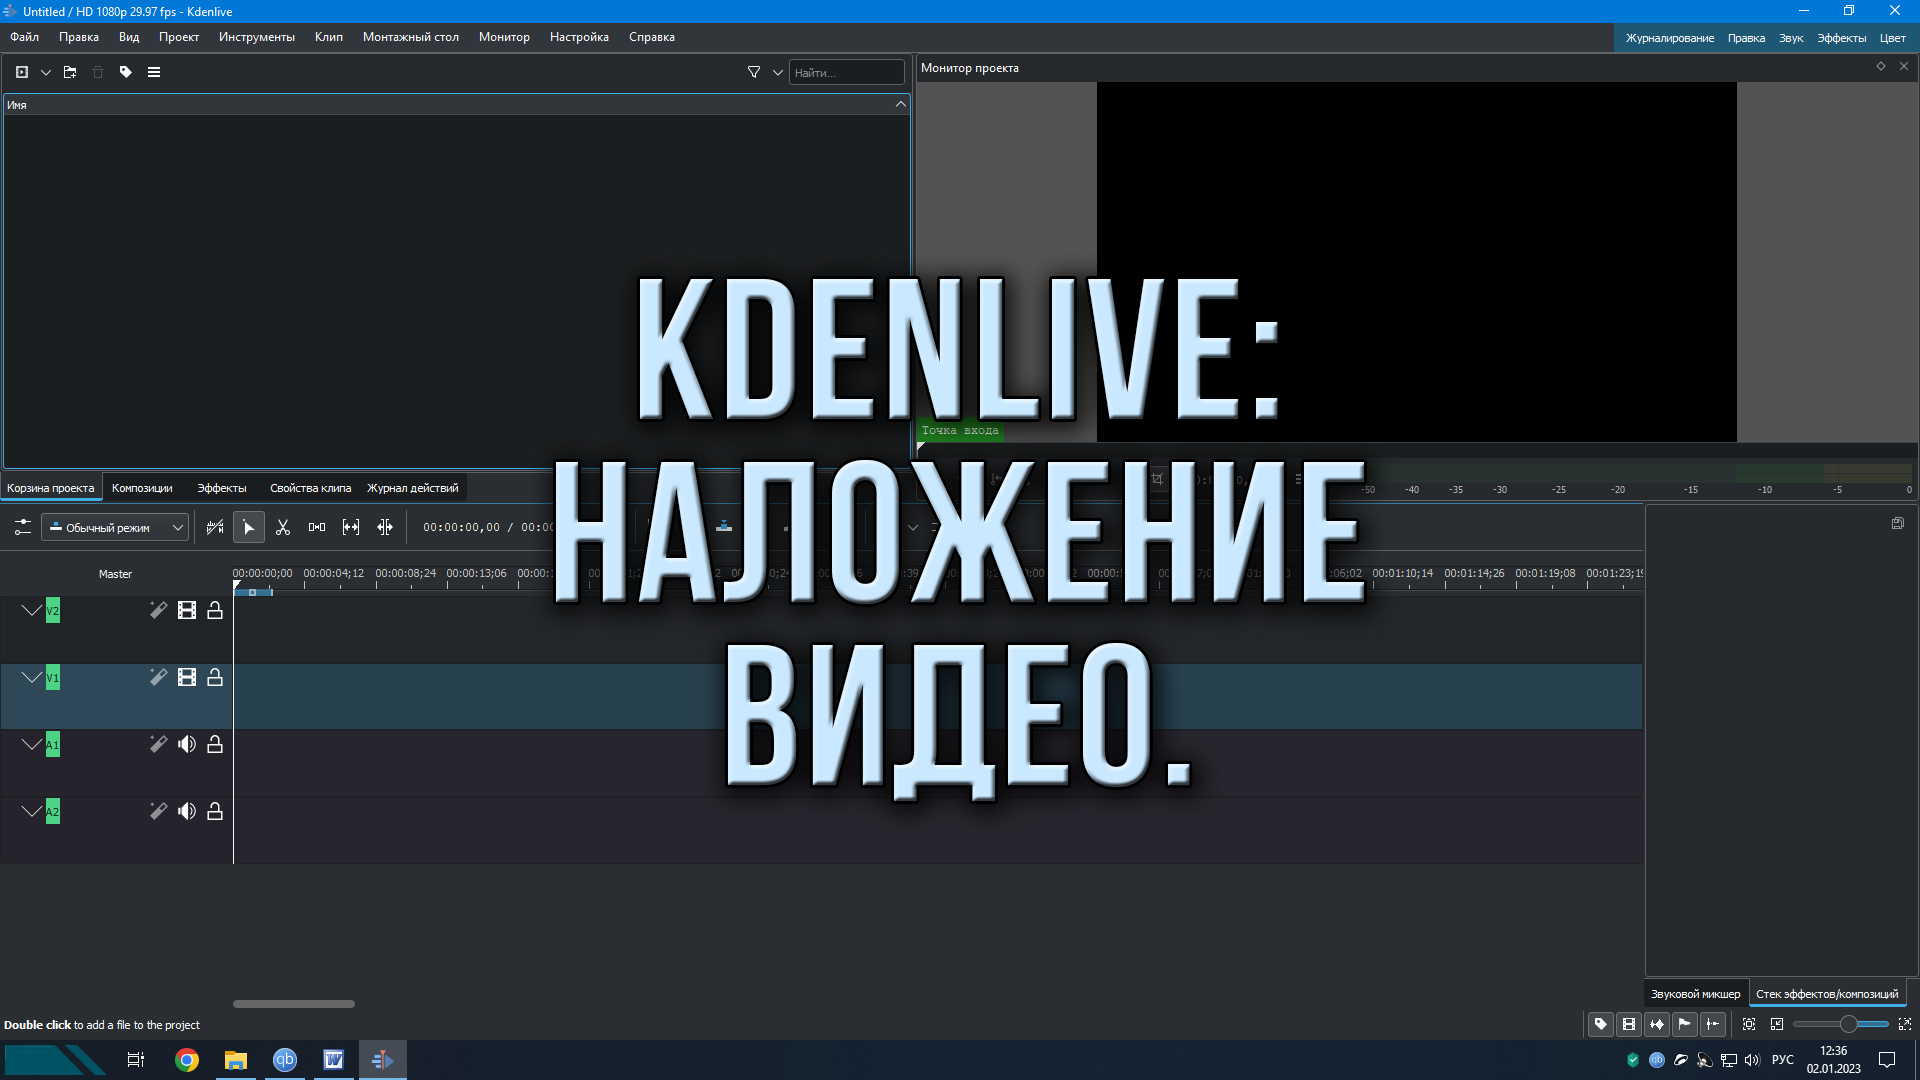The height and width of the screenshot is (1080, 1920).
Task: Switch to the Эффекты panel tab
Action: (x=221, y=488)
